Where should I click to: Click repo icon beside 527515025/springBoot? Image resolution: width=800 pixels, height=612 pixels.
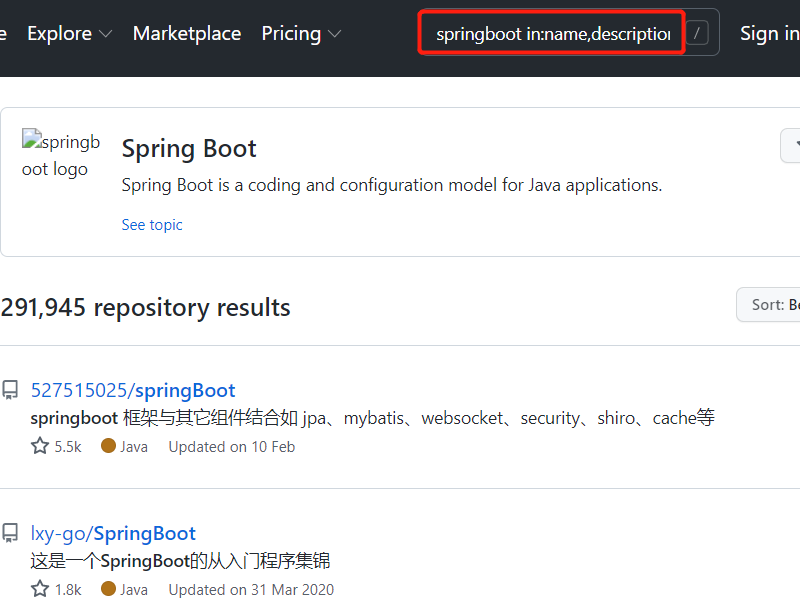[x=10, y=390]
